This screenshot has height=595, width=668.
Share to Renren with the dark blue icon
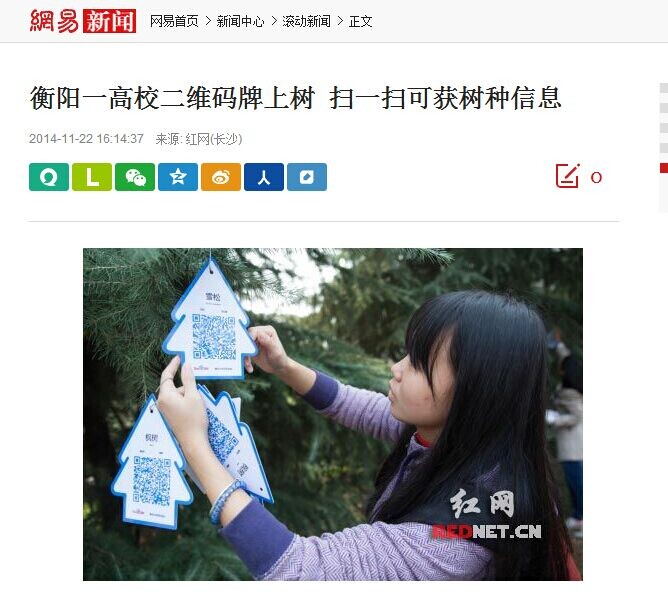pyautogui.click(x=264, y=177)
